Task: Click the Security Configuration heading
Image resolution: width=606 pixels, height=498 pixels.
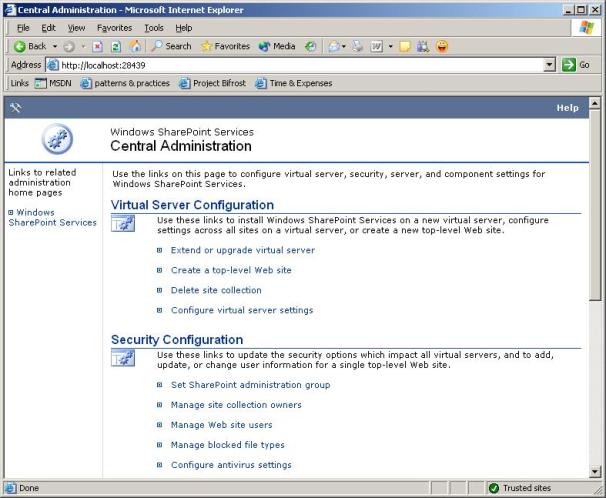Action: coord(177,340)
